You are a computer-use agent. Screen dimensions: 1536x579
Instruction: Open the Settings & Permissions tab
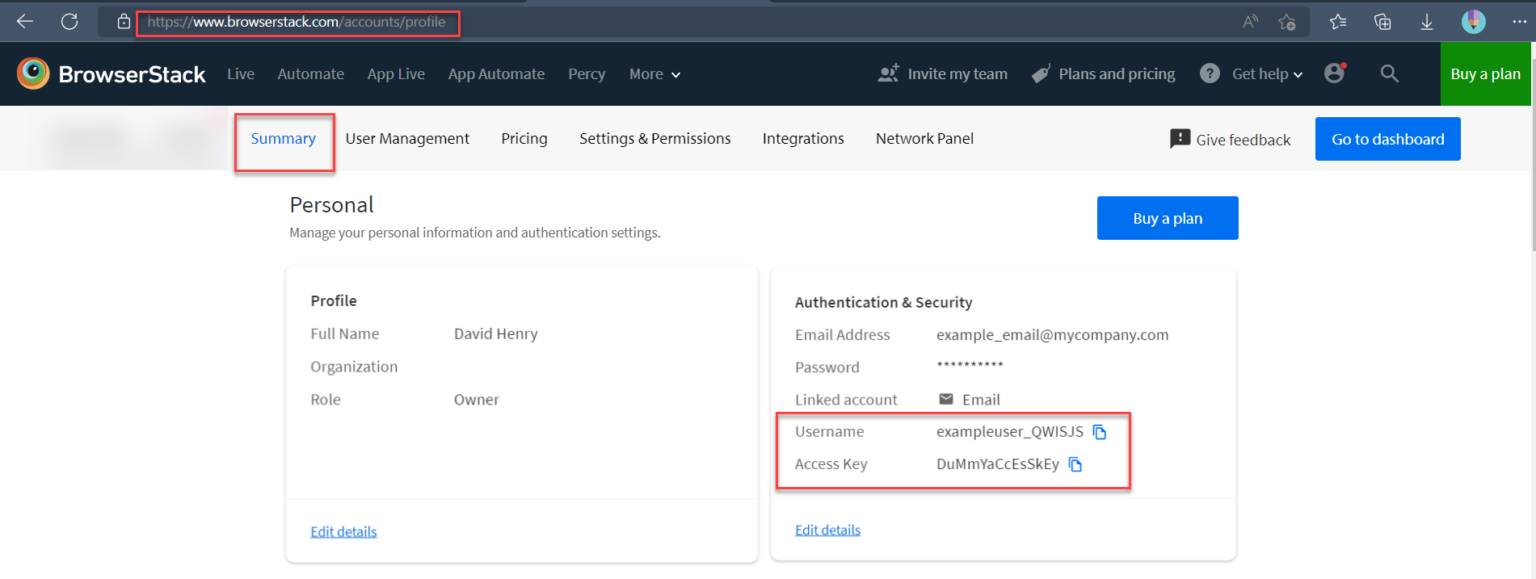654,138
